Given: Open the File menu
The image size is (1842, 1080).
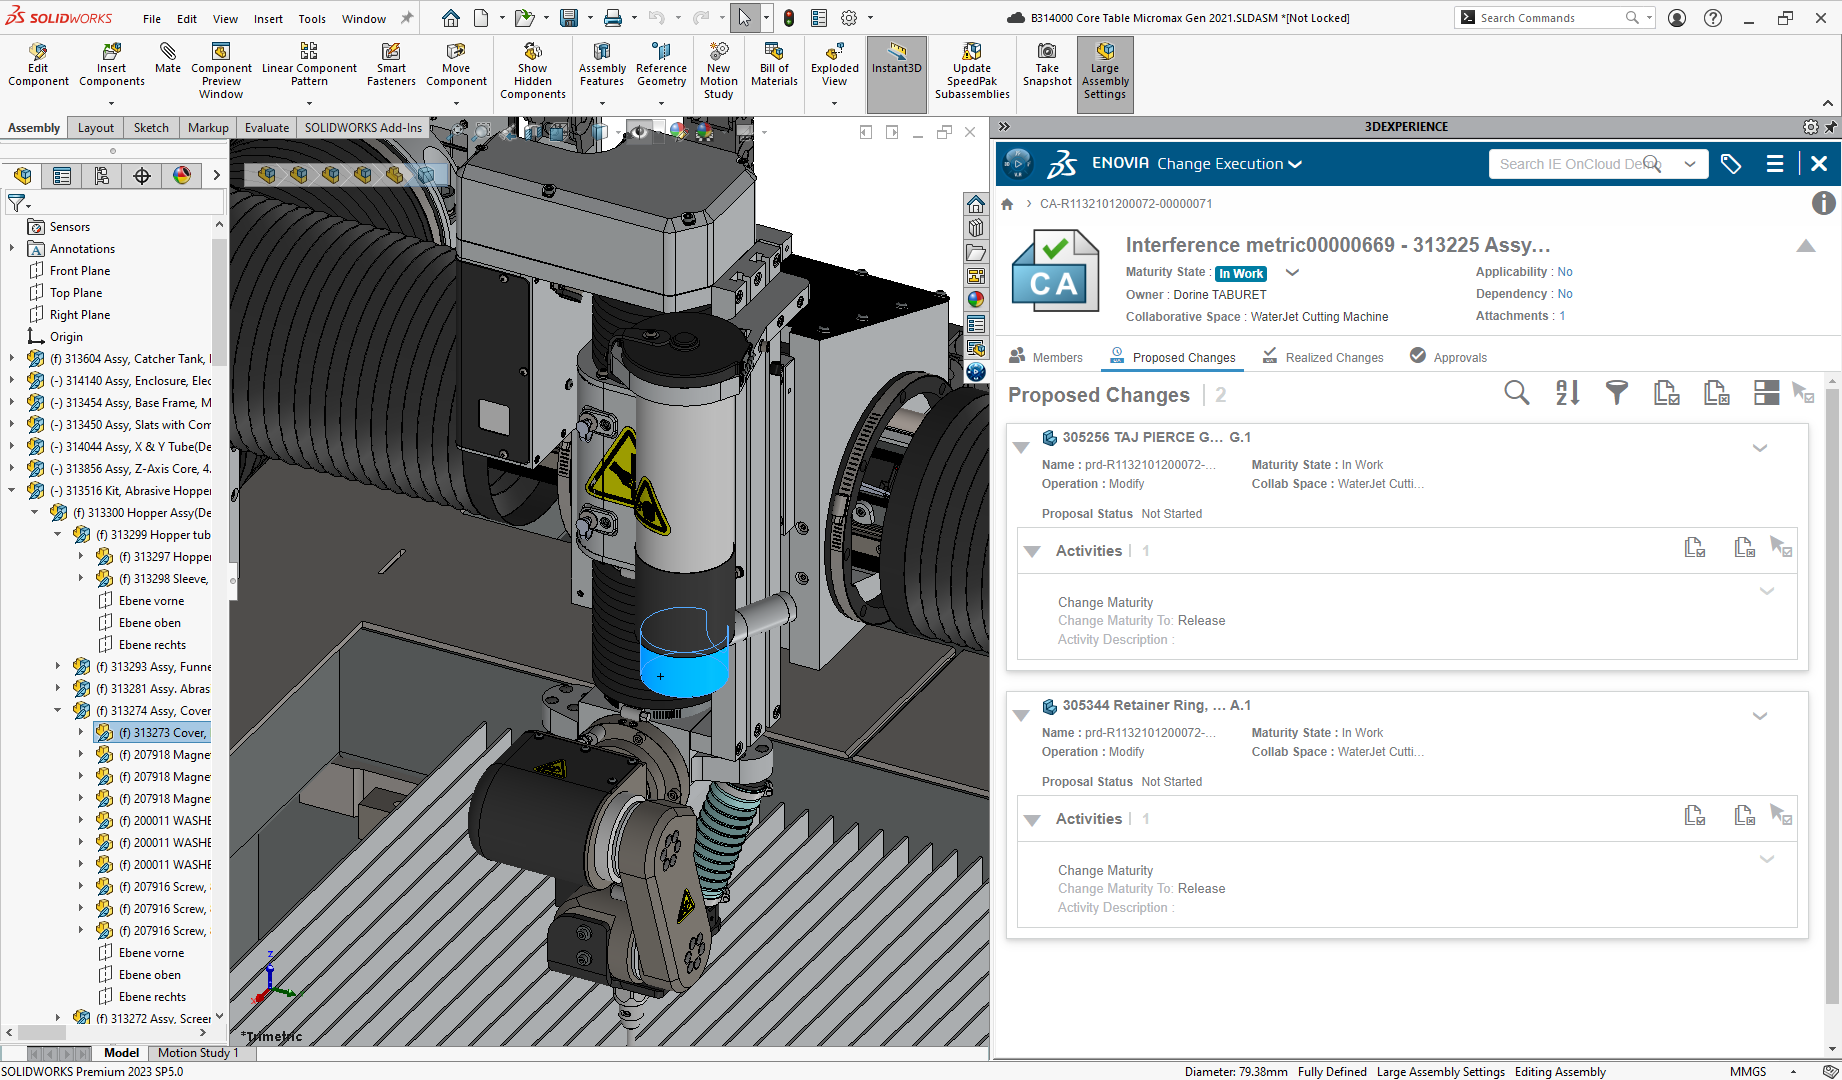Looking at the screenshot, I should coord(152,18).
